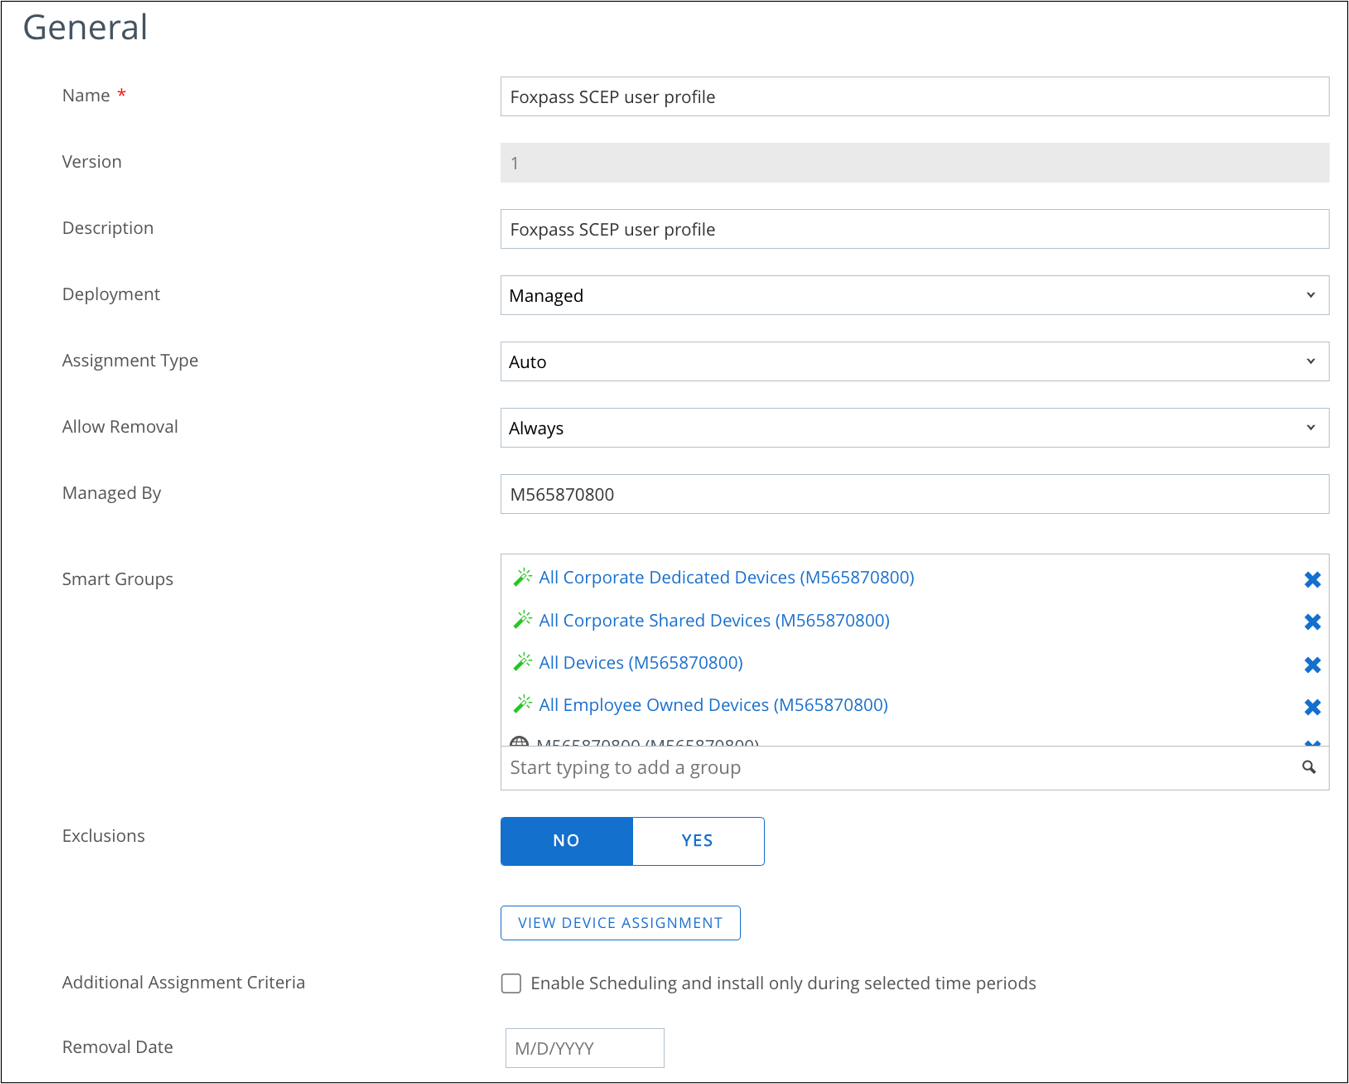
Task: Click the Removal Date field
Action: tap(584, 1048)
